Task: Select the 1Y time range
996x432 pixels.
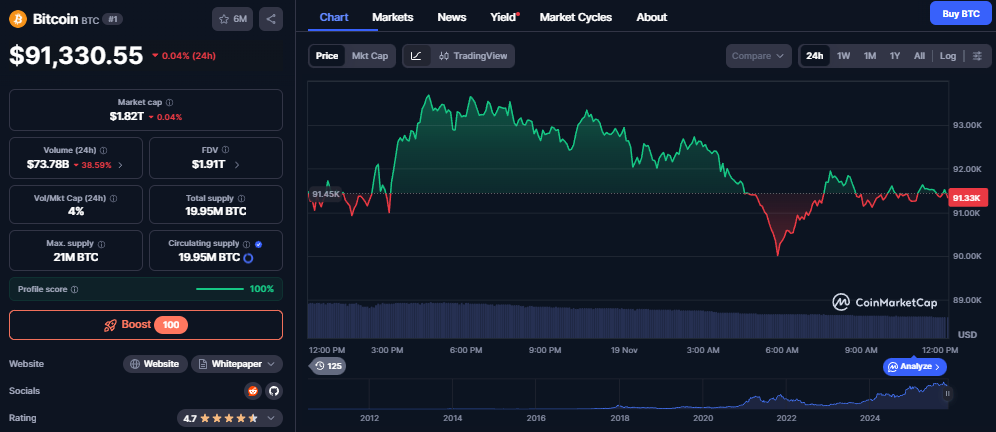Action: pos(895,56)
